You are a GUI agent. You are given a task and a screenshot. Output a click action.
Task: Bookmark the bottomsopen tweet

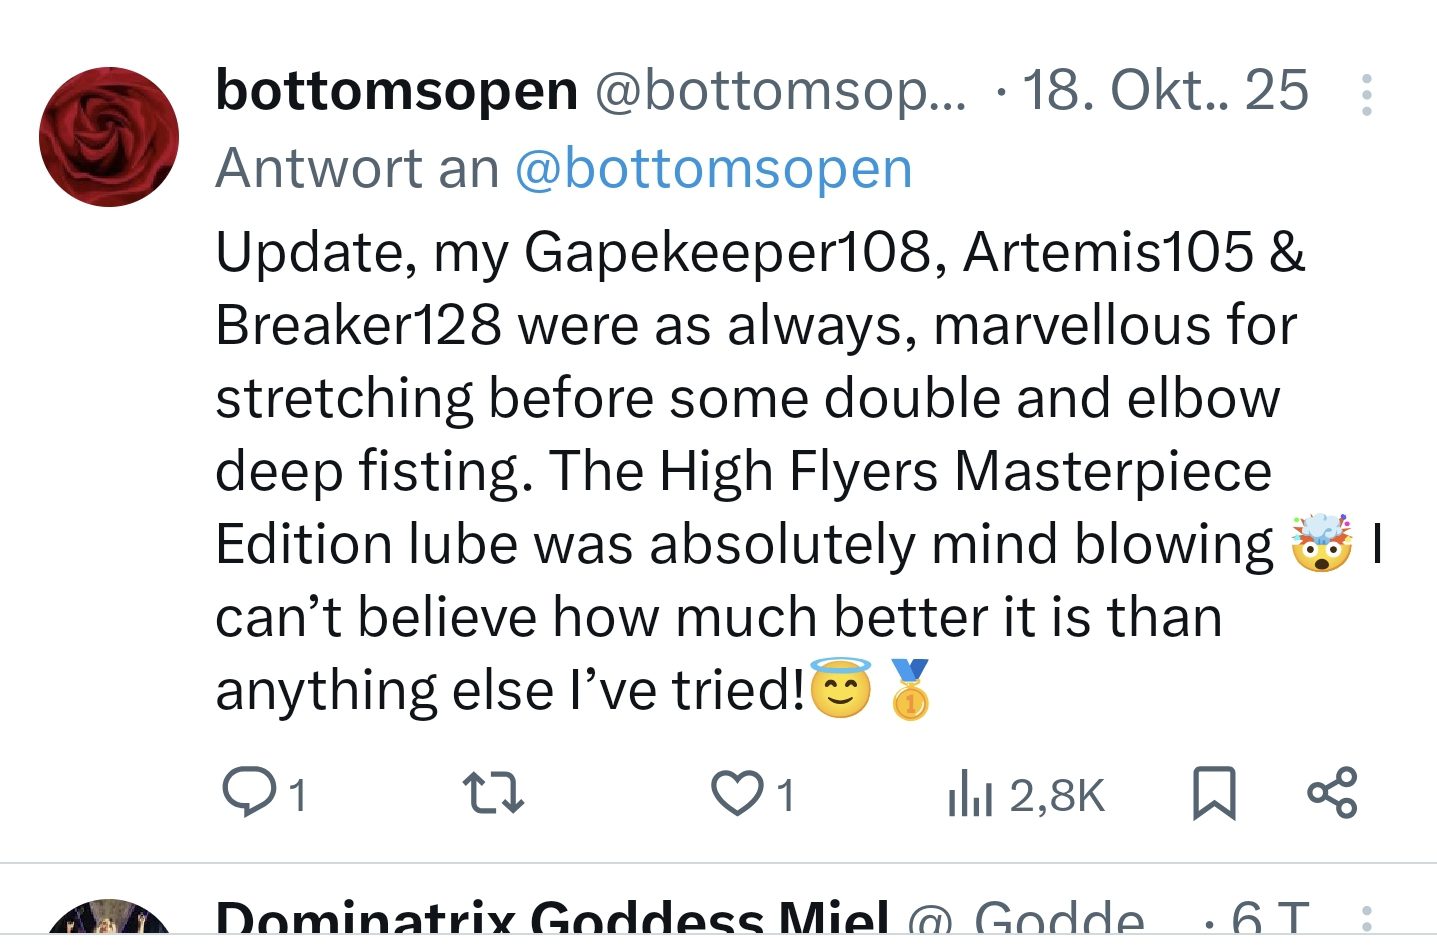pyautogui.click(x=1214, y=794)
